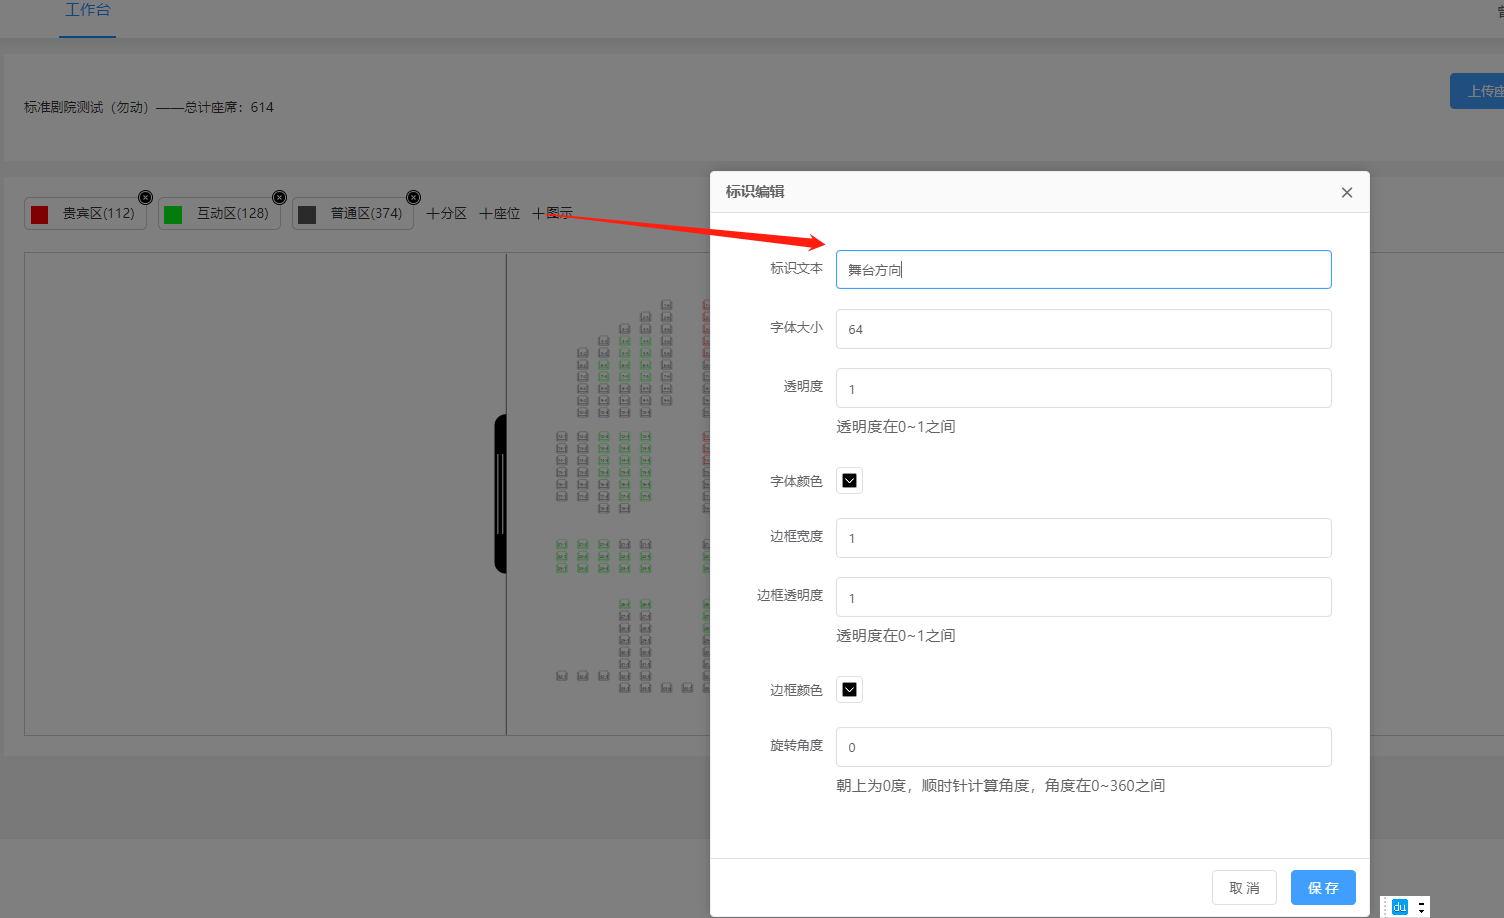Focus the 标识文本 text field
Screen dimensions: 1504x918
pos(1083,270)
